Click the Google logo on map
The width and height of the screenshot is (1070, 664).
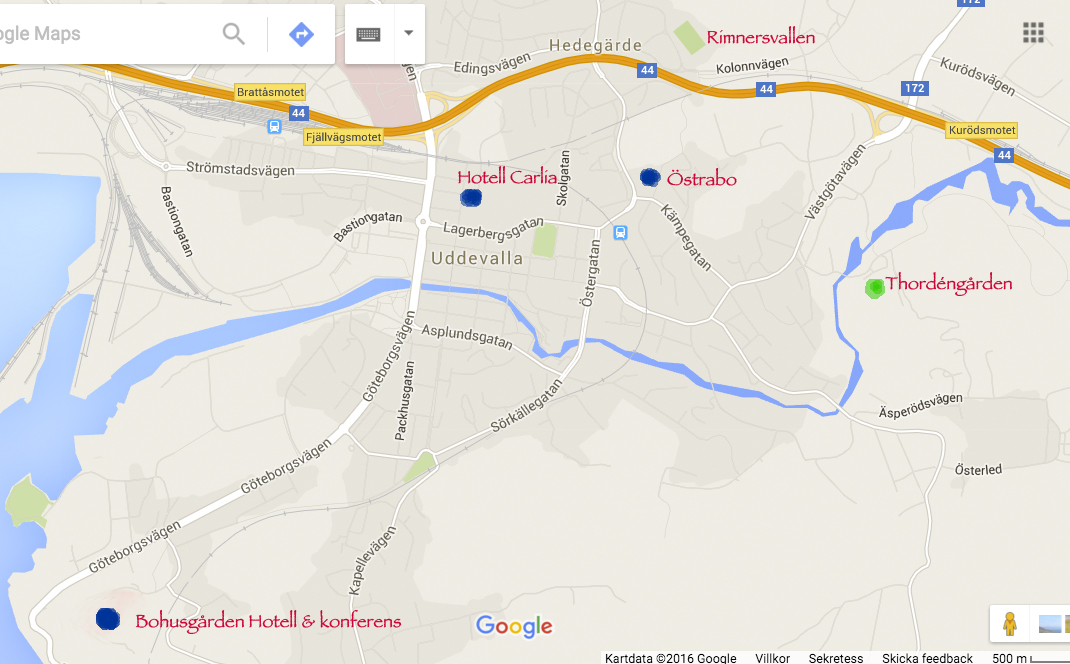click(x=514, y=626)
